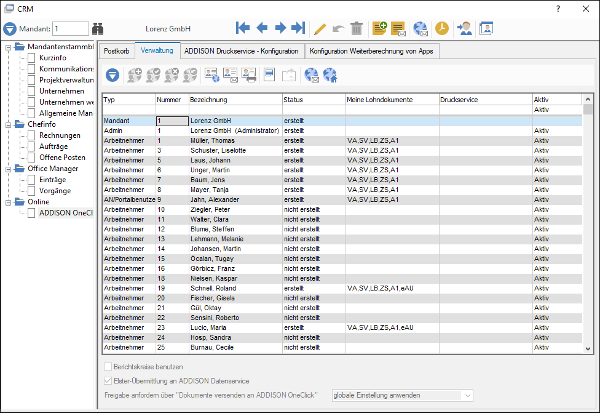Screen dimensions: 600x413
Task: Collapse the Online tree node
Action: pyautogui.click(x=8, y=202)
